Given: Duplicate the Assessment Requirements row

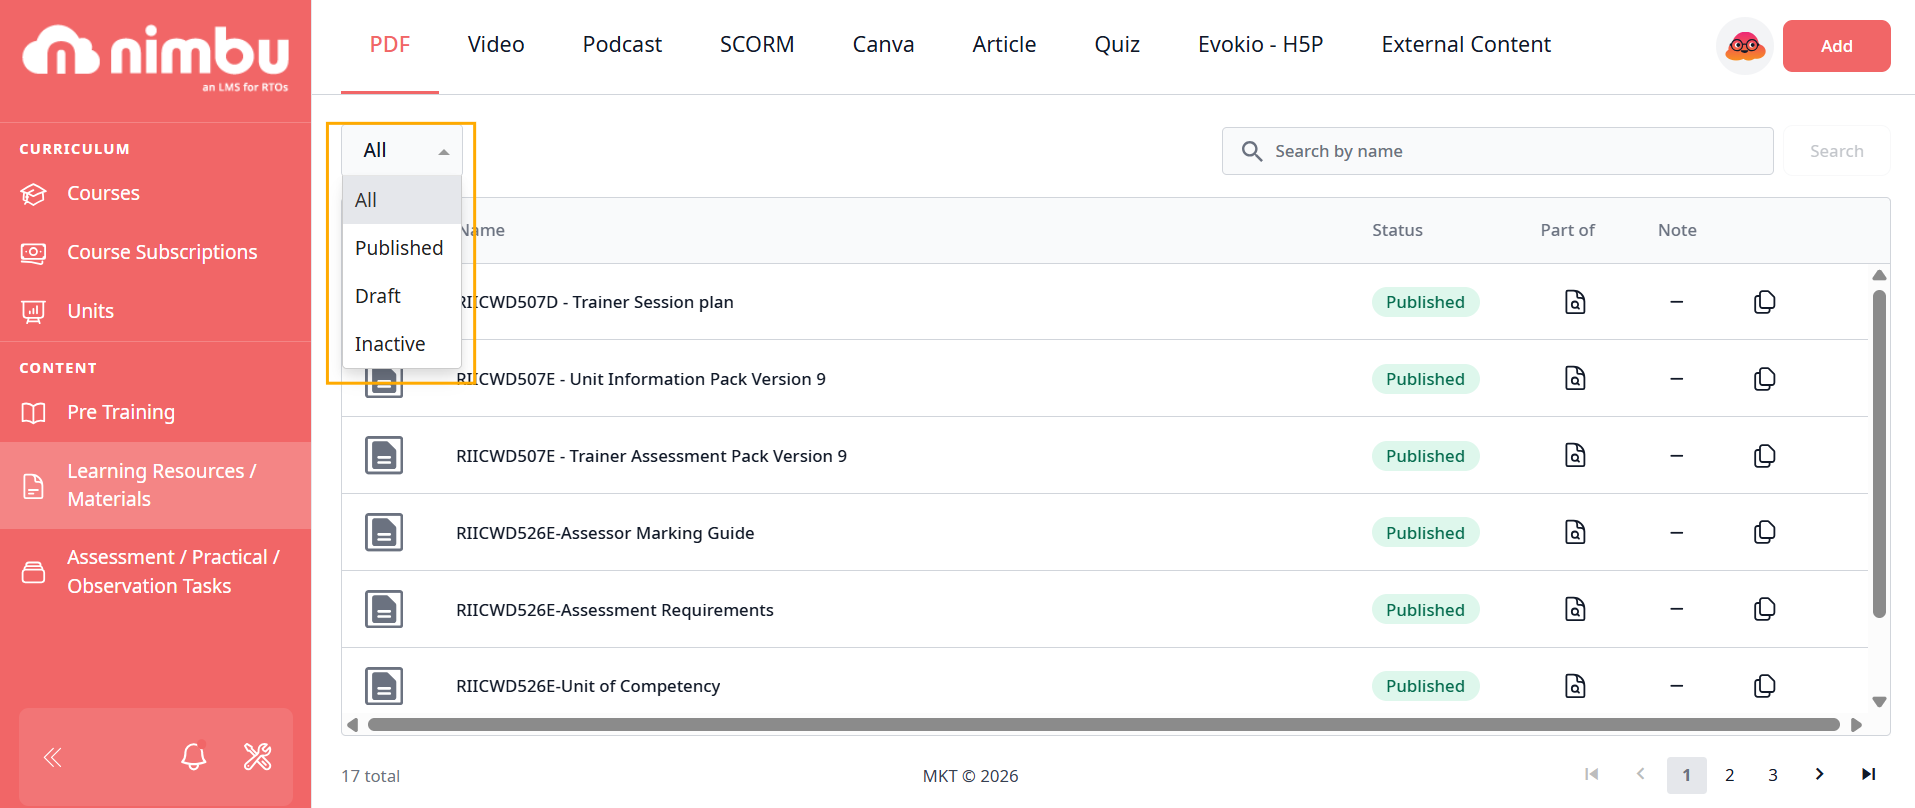Looking at the screenshot, I should tap(1765, 609).
